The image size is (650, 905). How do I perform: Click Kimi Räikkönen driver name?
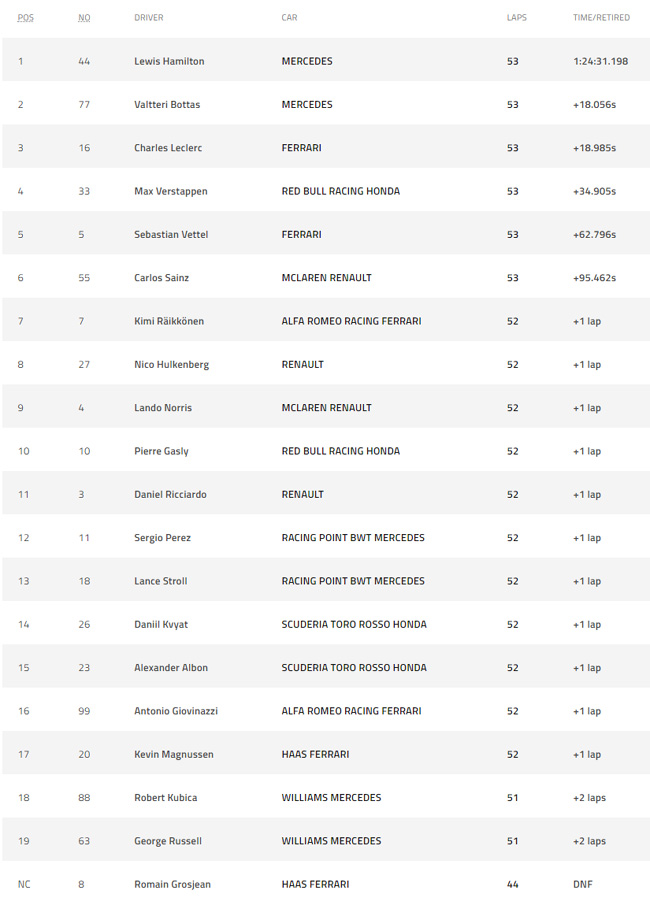(x=169, y=321)
